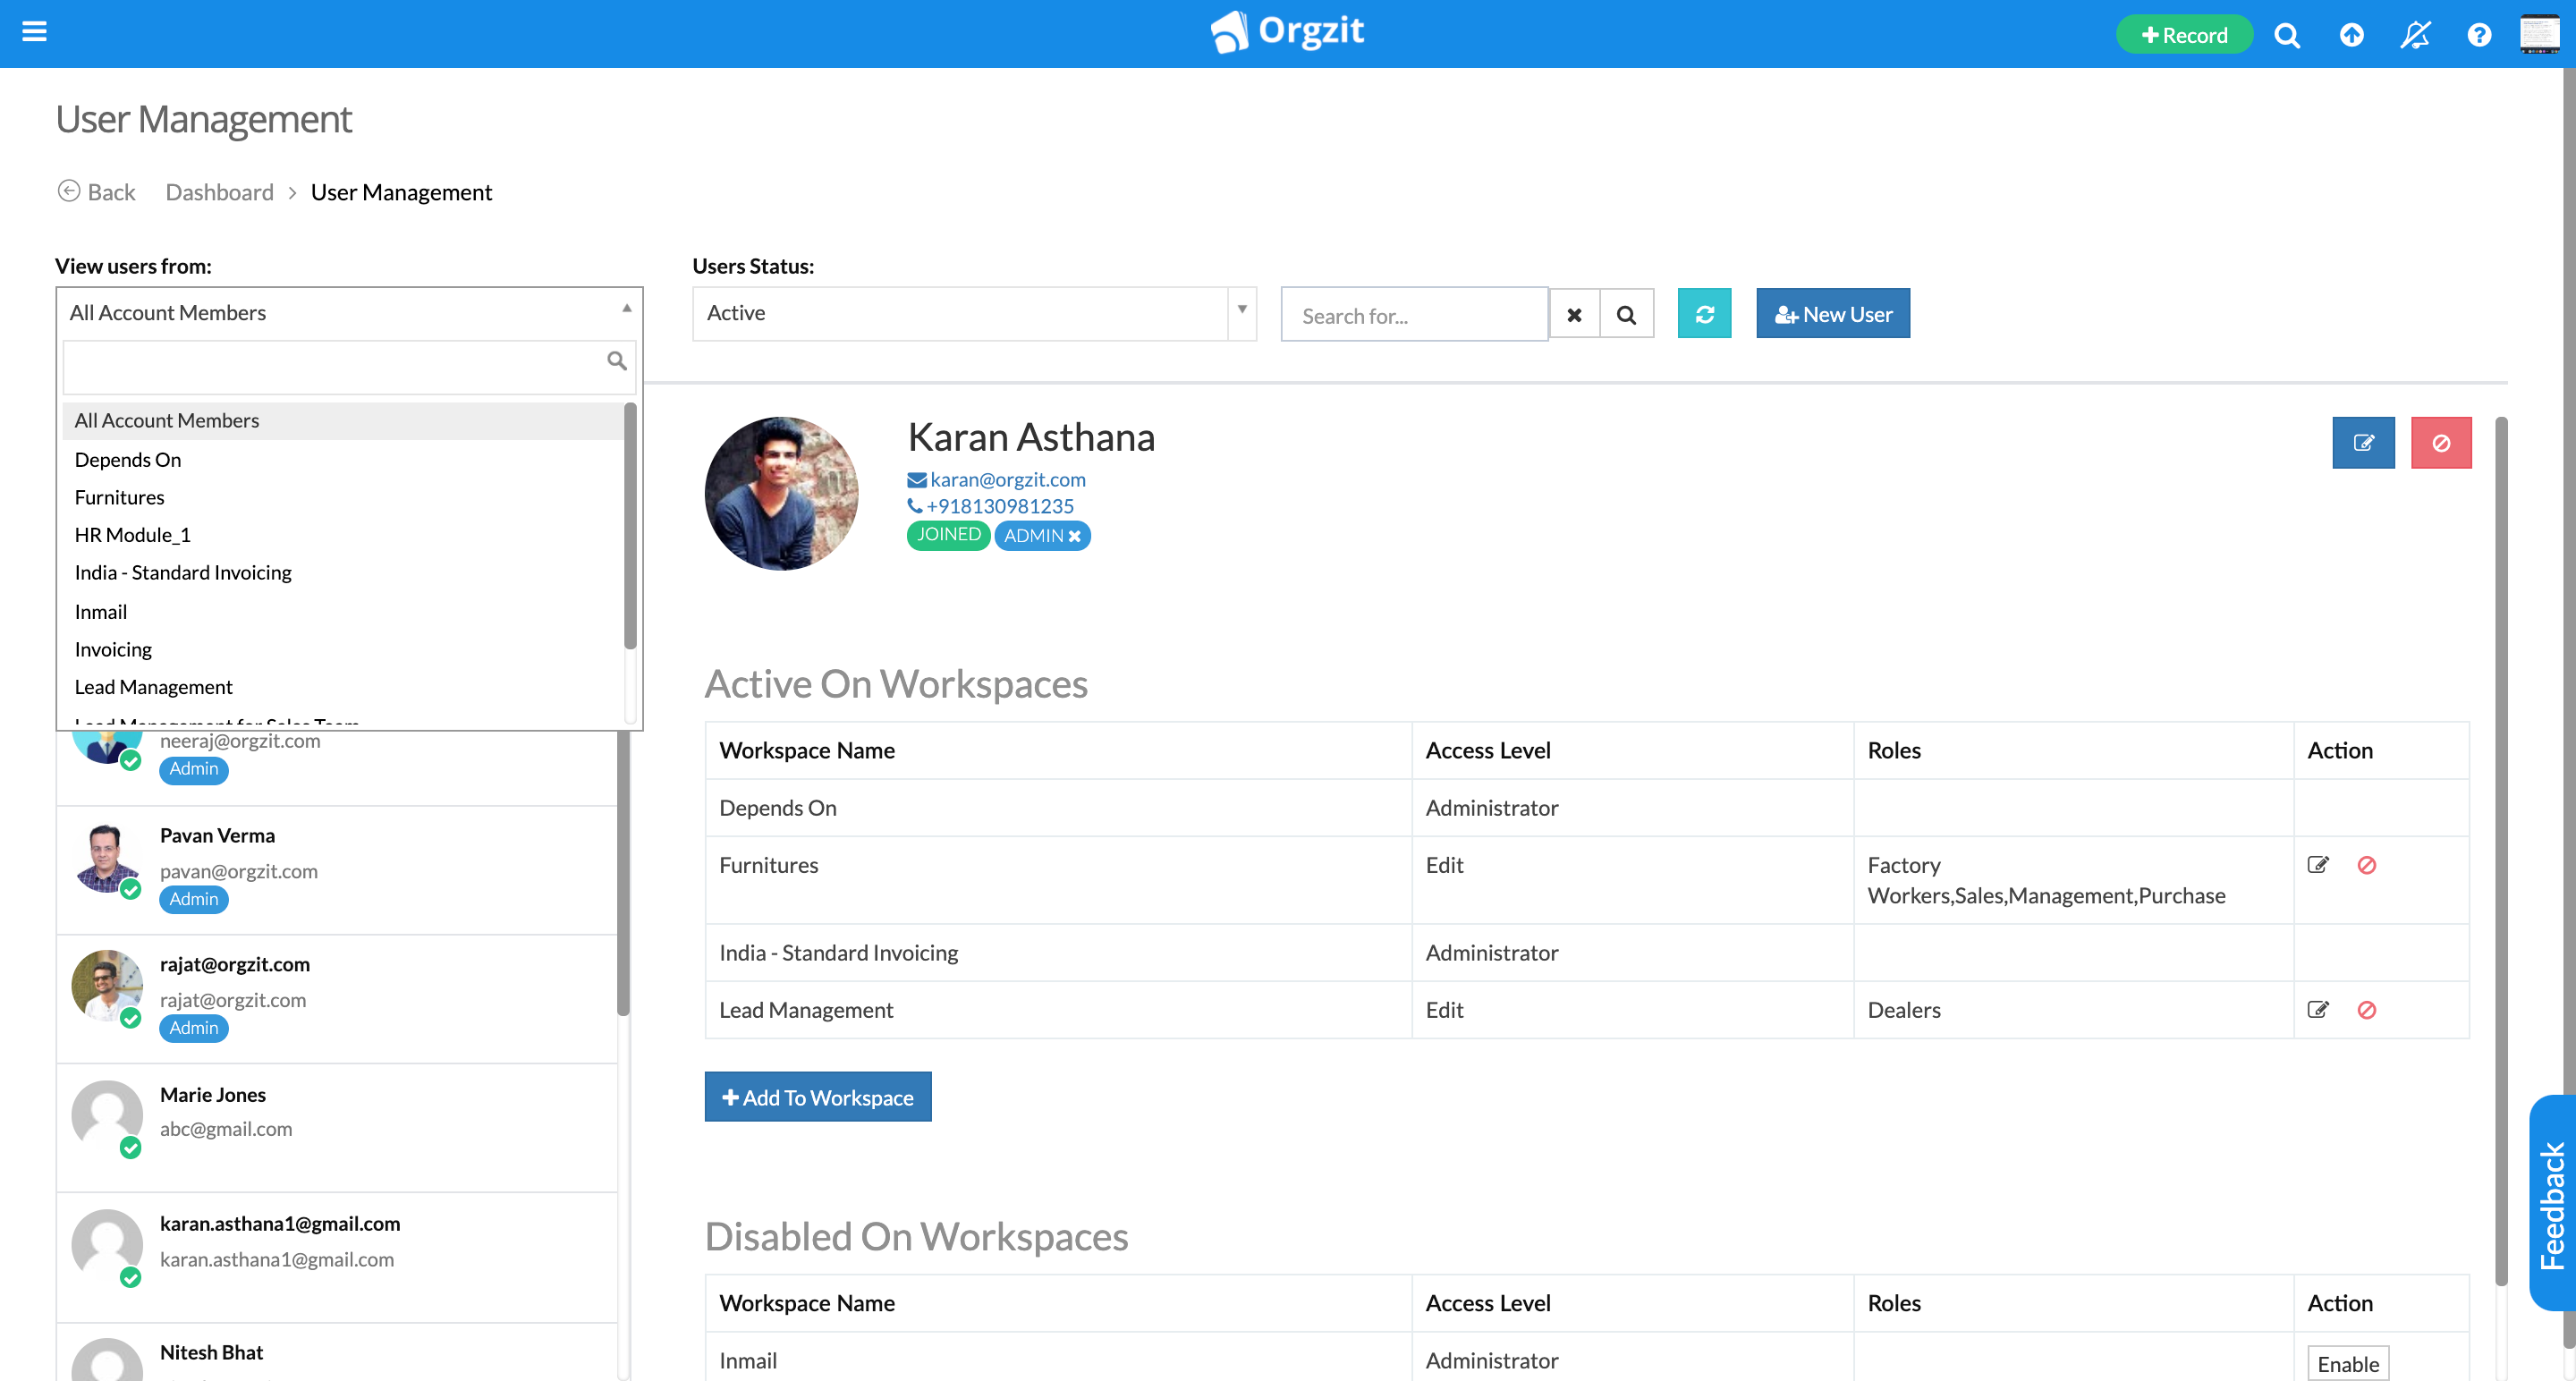Select Depends On in dropdown list
Screen dimensions: 2576x1381
pos(342,460)
